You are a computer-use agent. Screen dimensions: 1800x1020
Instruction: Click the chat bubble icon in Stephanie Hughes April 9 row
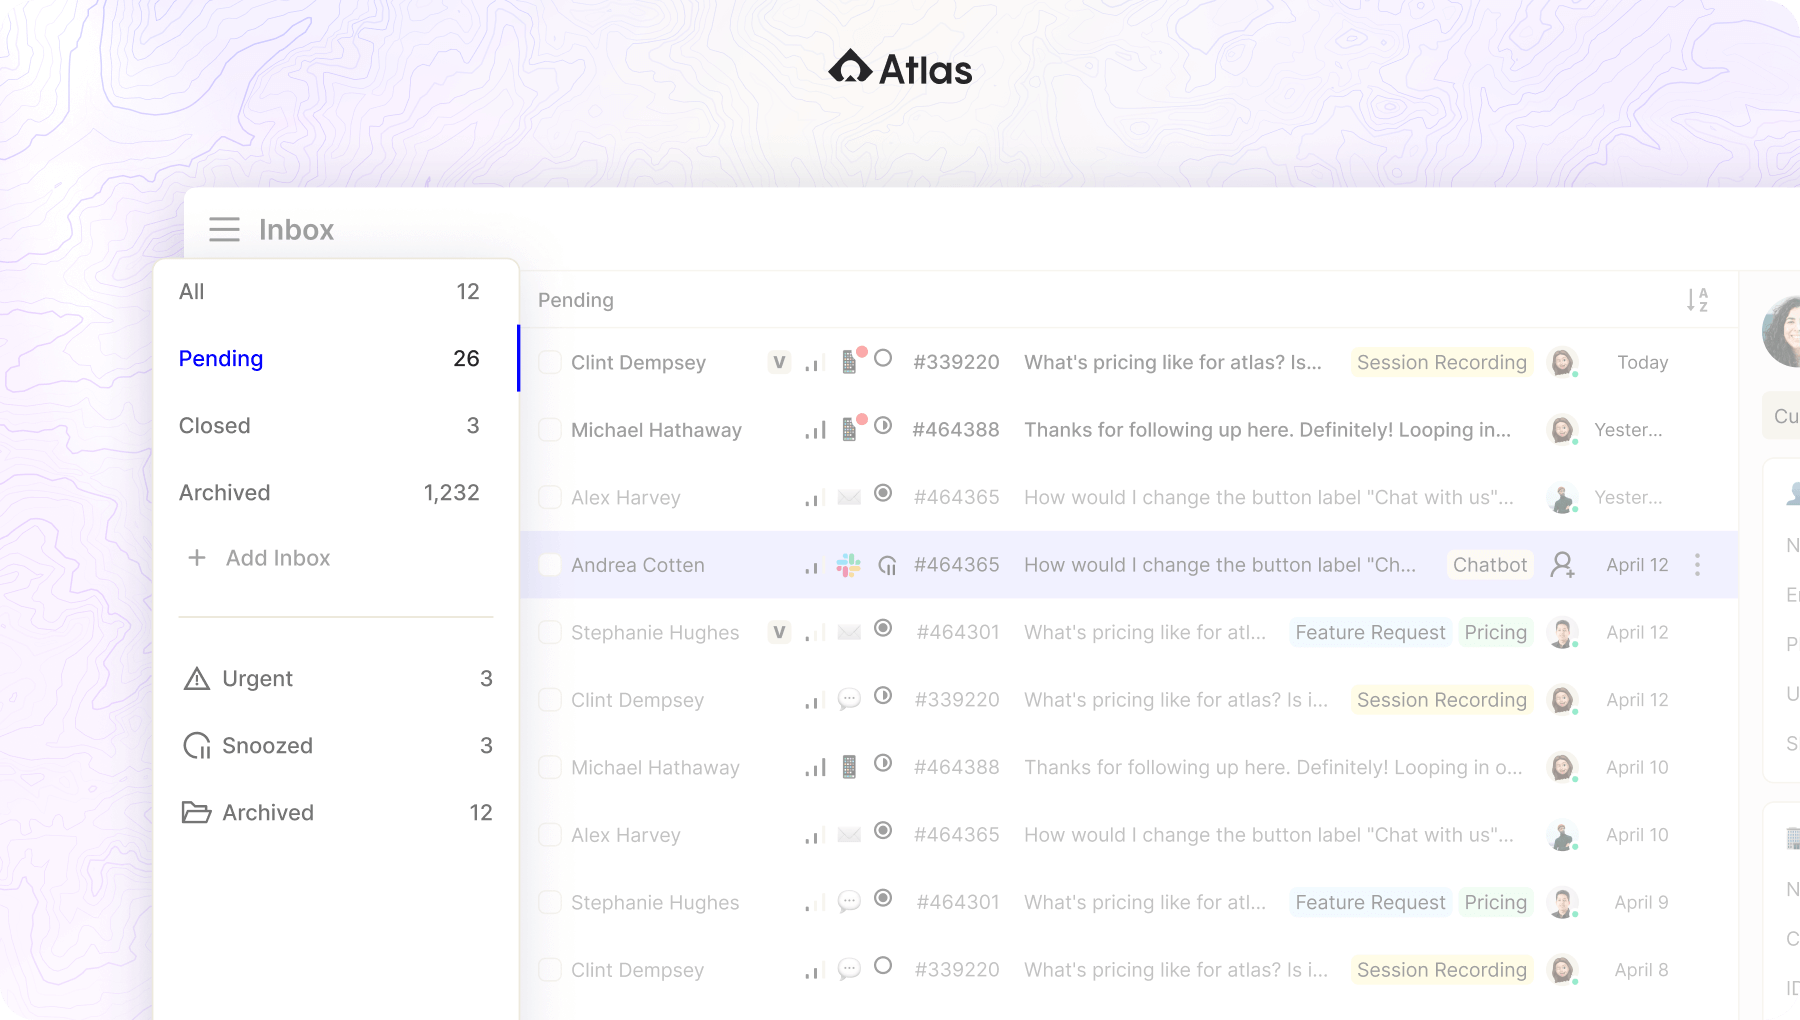[x=849, y=902]
